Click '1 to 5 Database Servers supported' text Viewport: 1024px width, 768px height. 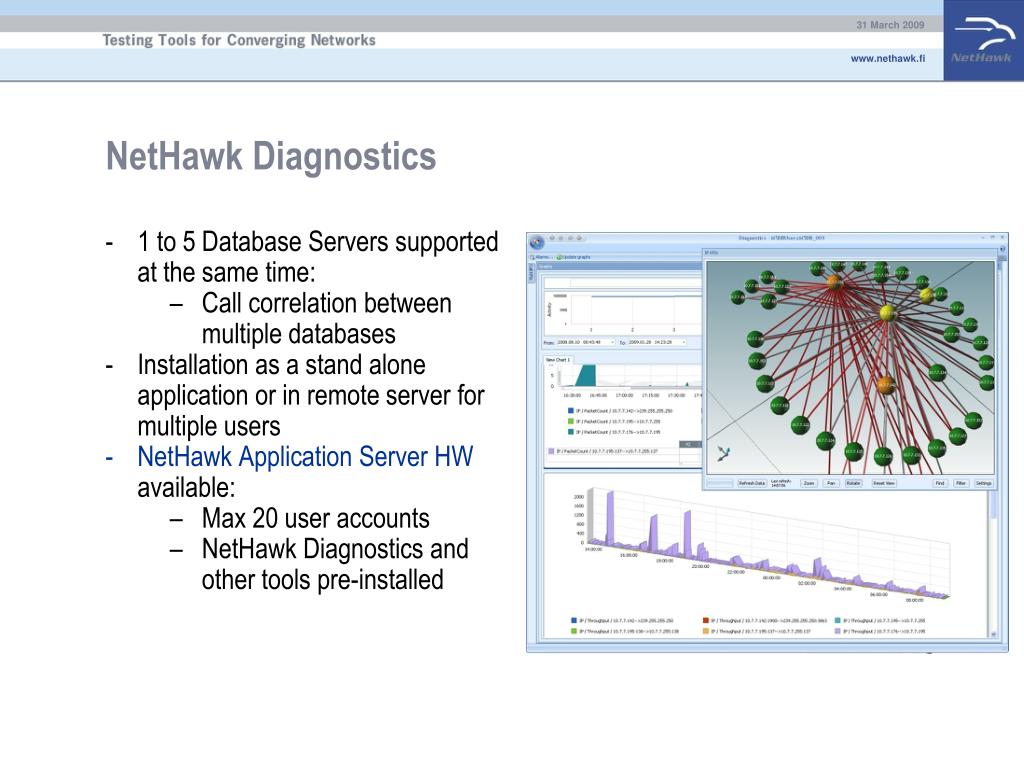point(318,242)
